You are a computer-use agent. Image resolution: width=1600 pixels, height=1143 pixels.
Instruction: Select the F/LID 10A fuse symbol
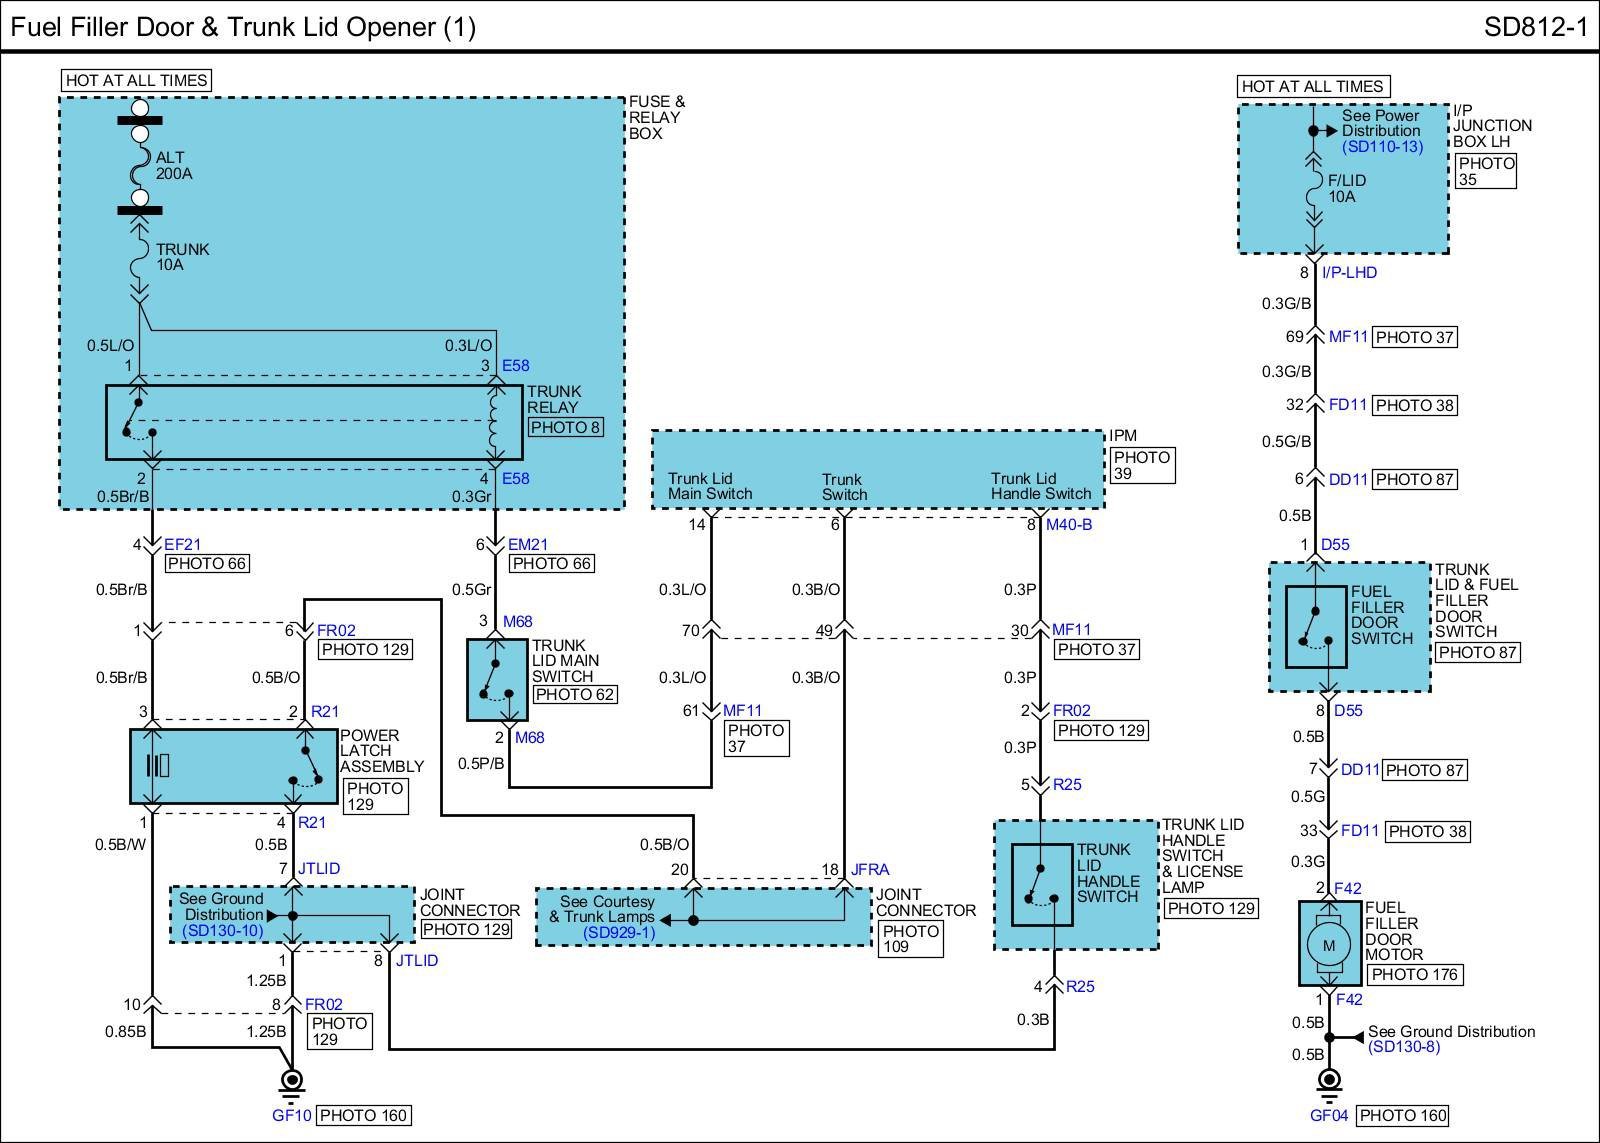(x=1314, y=189)
